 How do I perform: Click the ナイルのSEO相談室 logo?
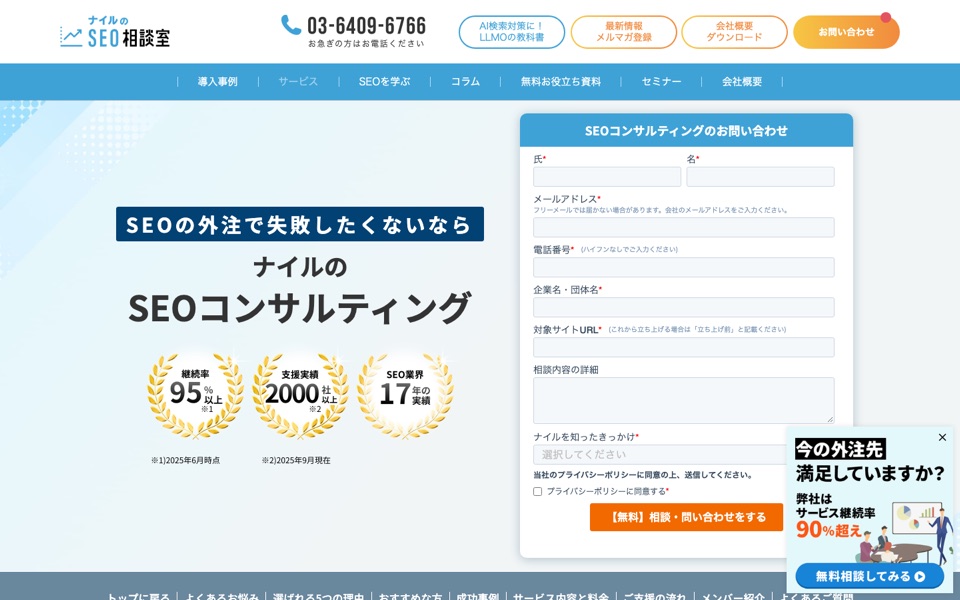click(x=114, y=32)
